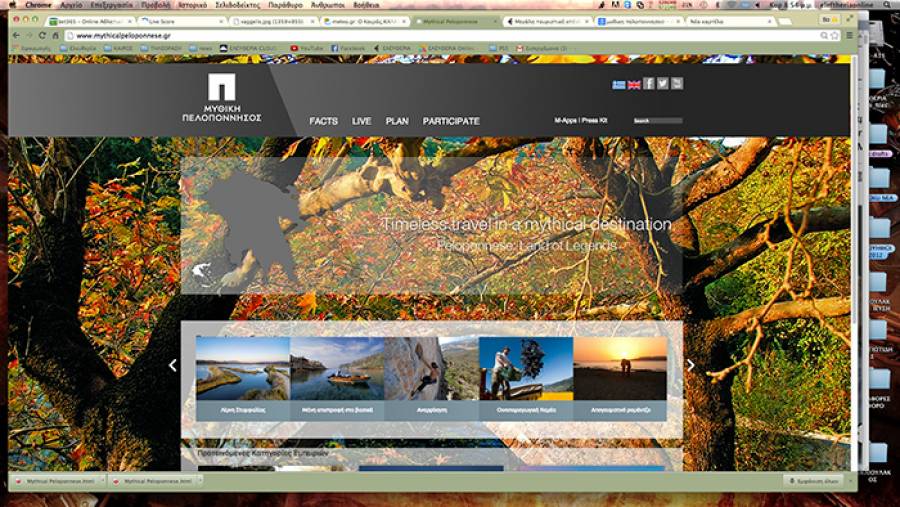
Task: Click the Chrome back arrow button
Action: 16,35
